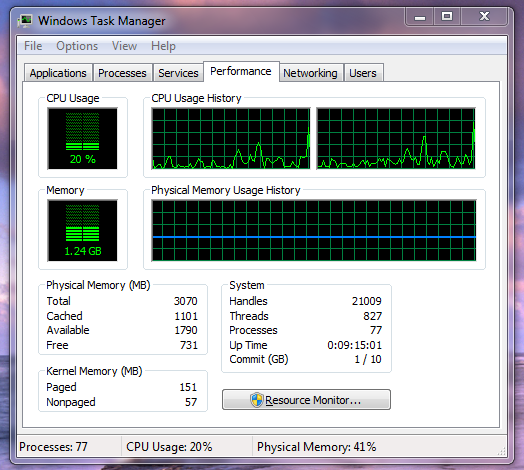Click the Total physical memory value 3070
Screen dimensions: 524x470
pyautogui.click(x=185, y=301)
